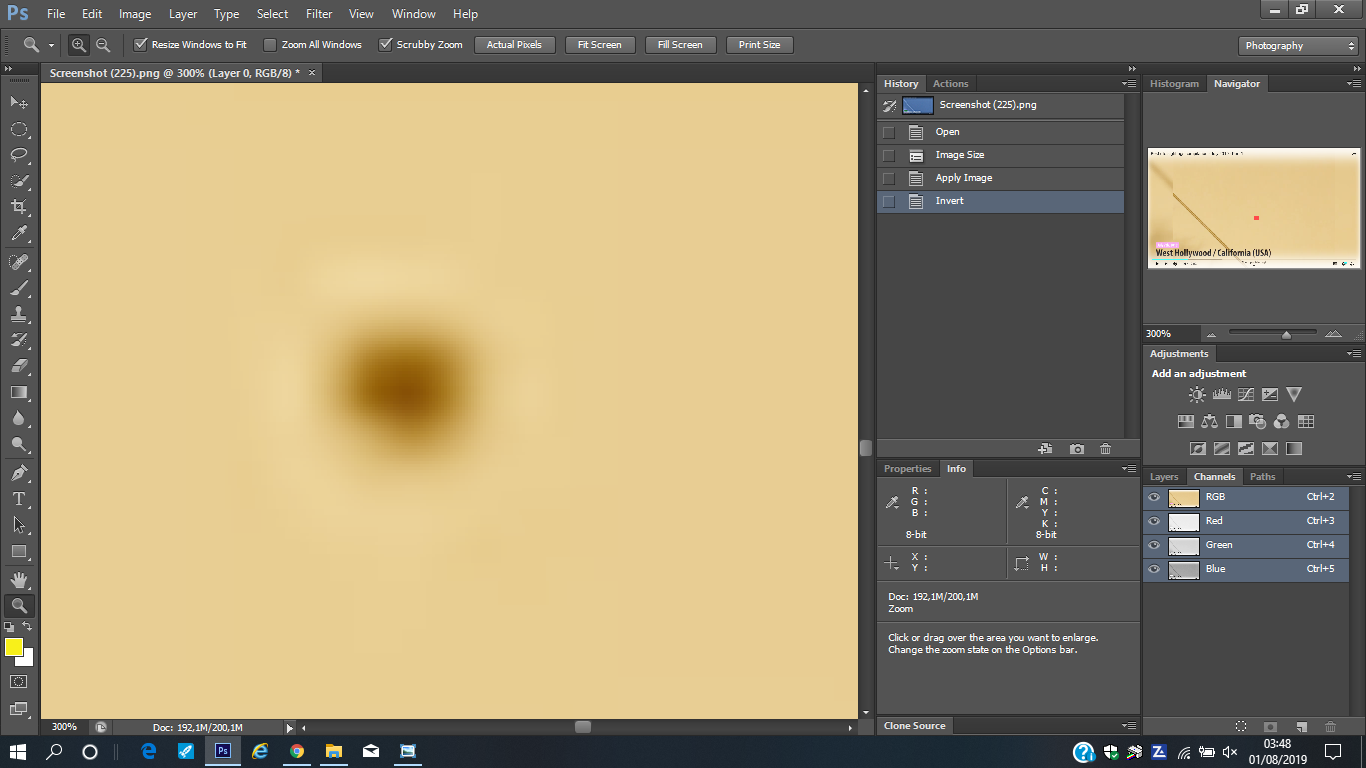1366x768 pixels.
Task: Switch to the Layers tab
Action: click(1164, 477)
